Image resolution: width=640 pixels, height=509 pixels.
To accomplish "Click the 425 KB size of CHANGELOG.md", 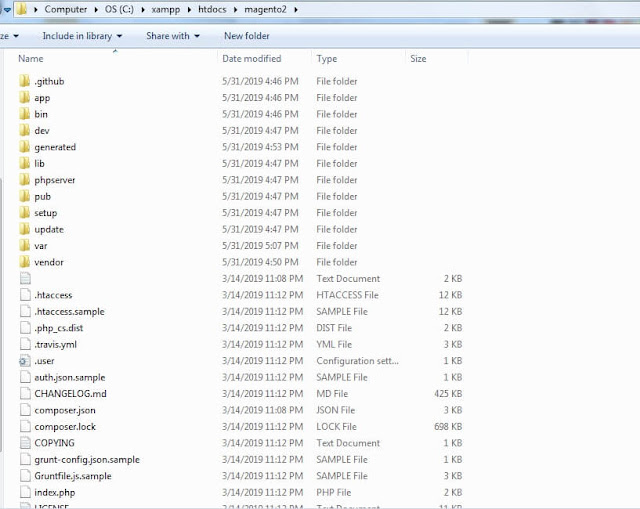I will tap(448, 393).
